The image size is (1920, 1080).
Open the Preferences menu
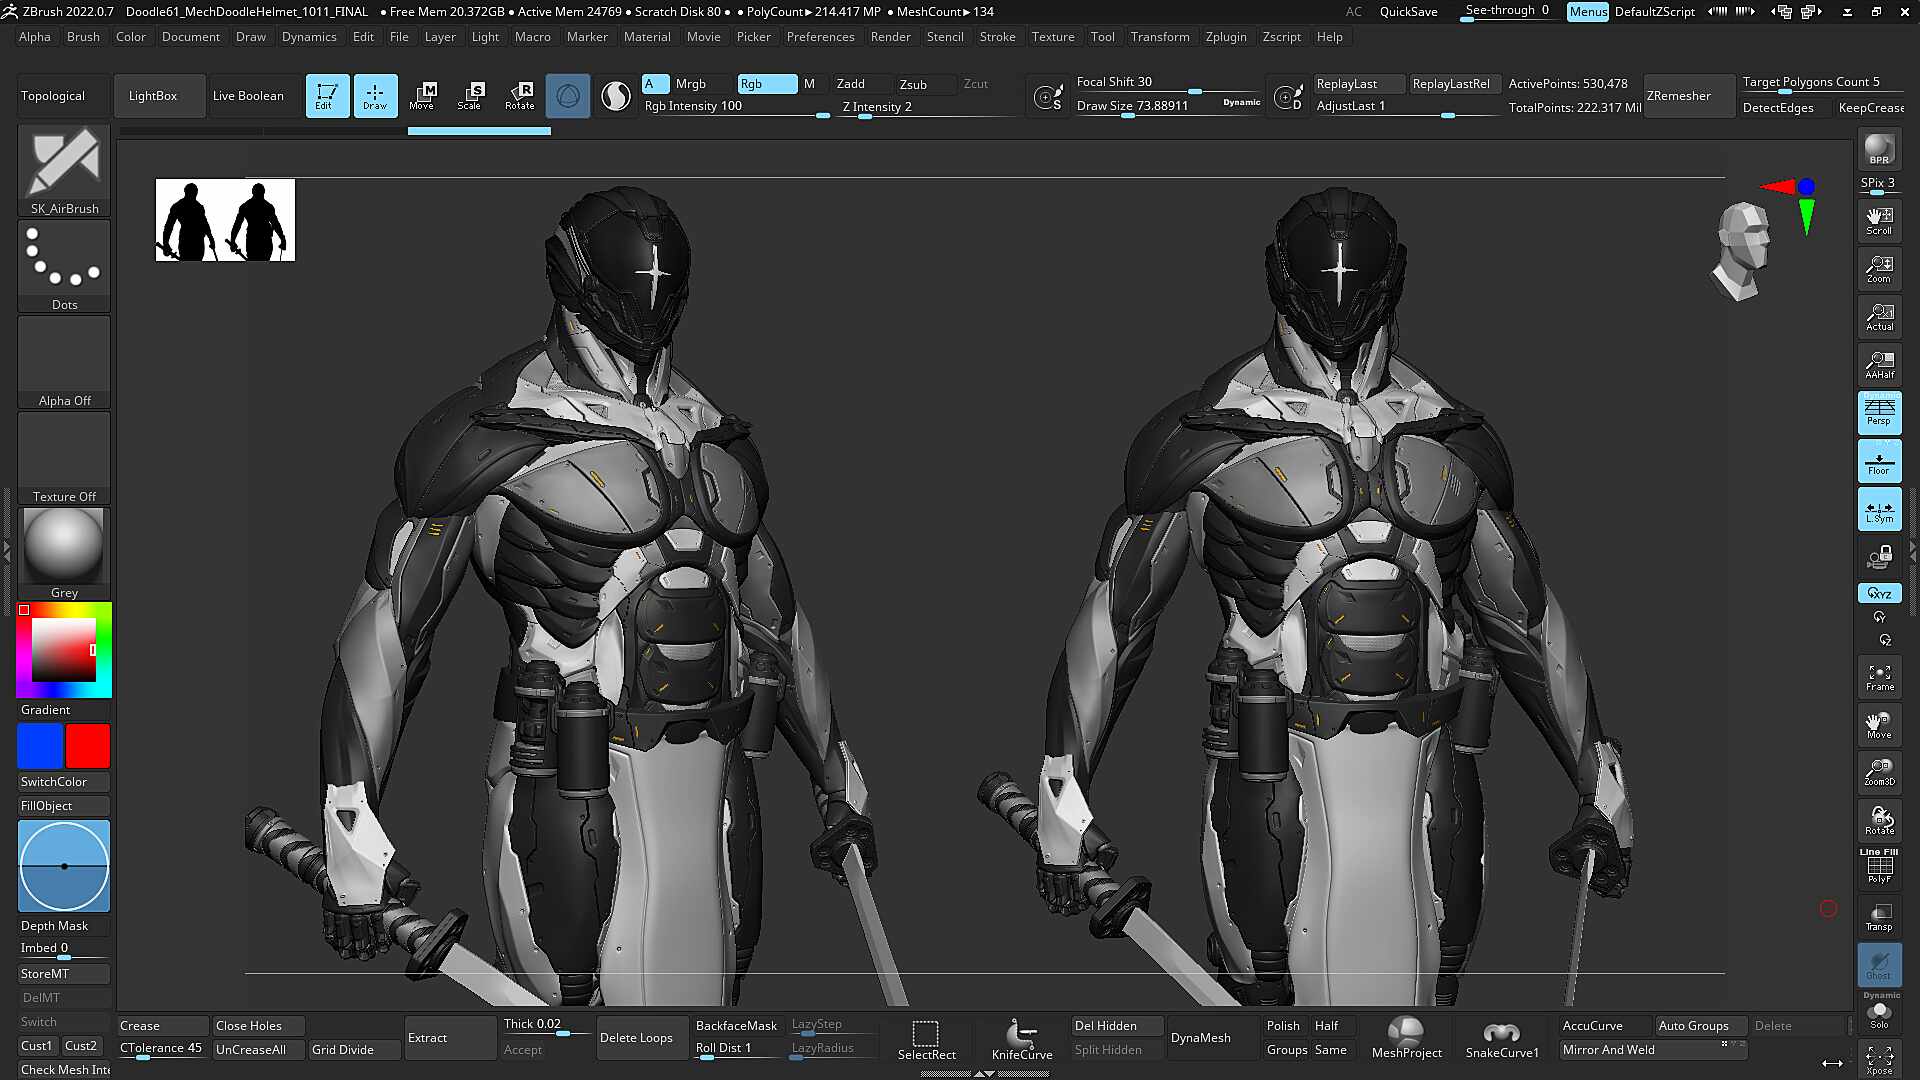pos(820,37)
